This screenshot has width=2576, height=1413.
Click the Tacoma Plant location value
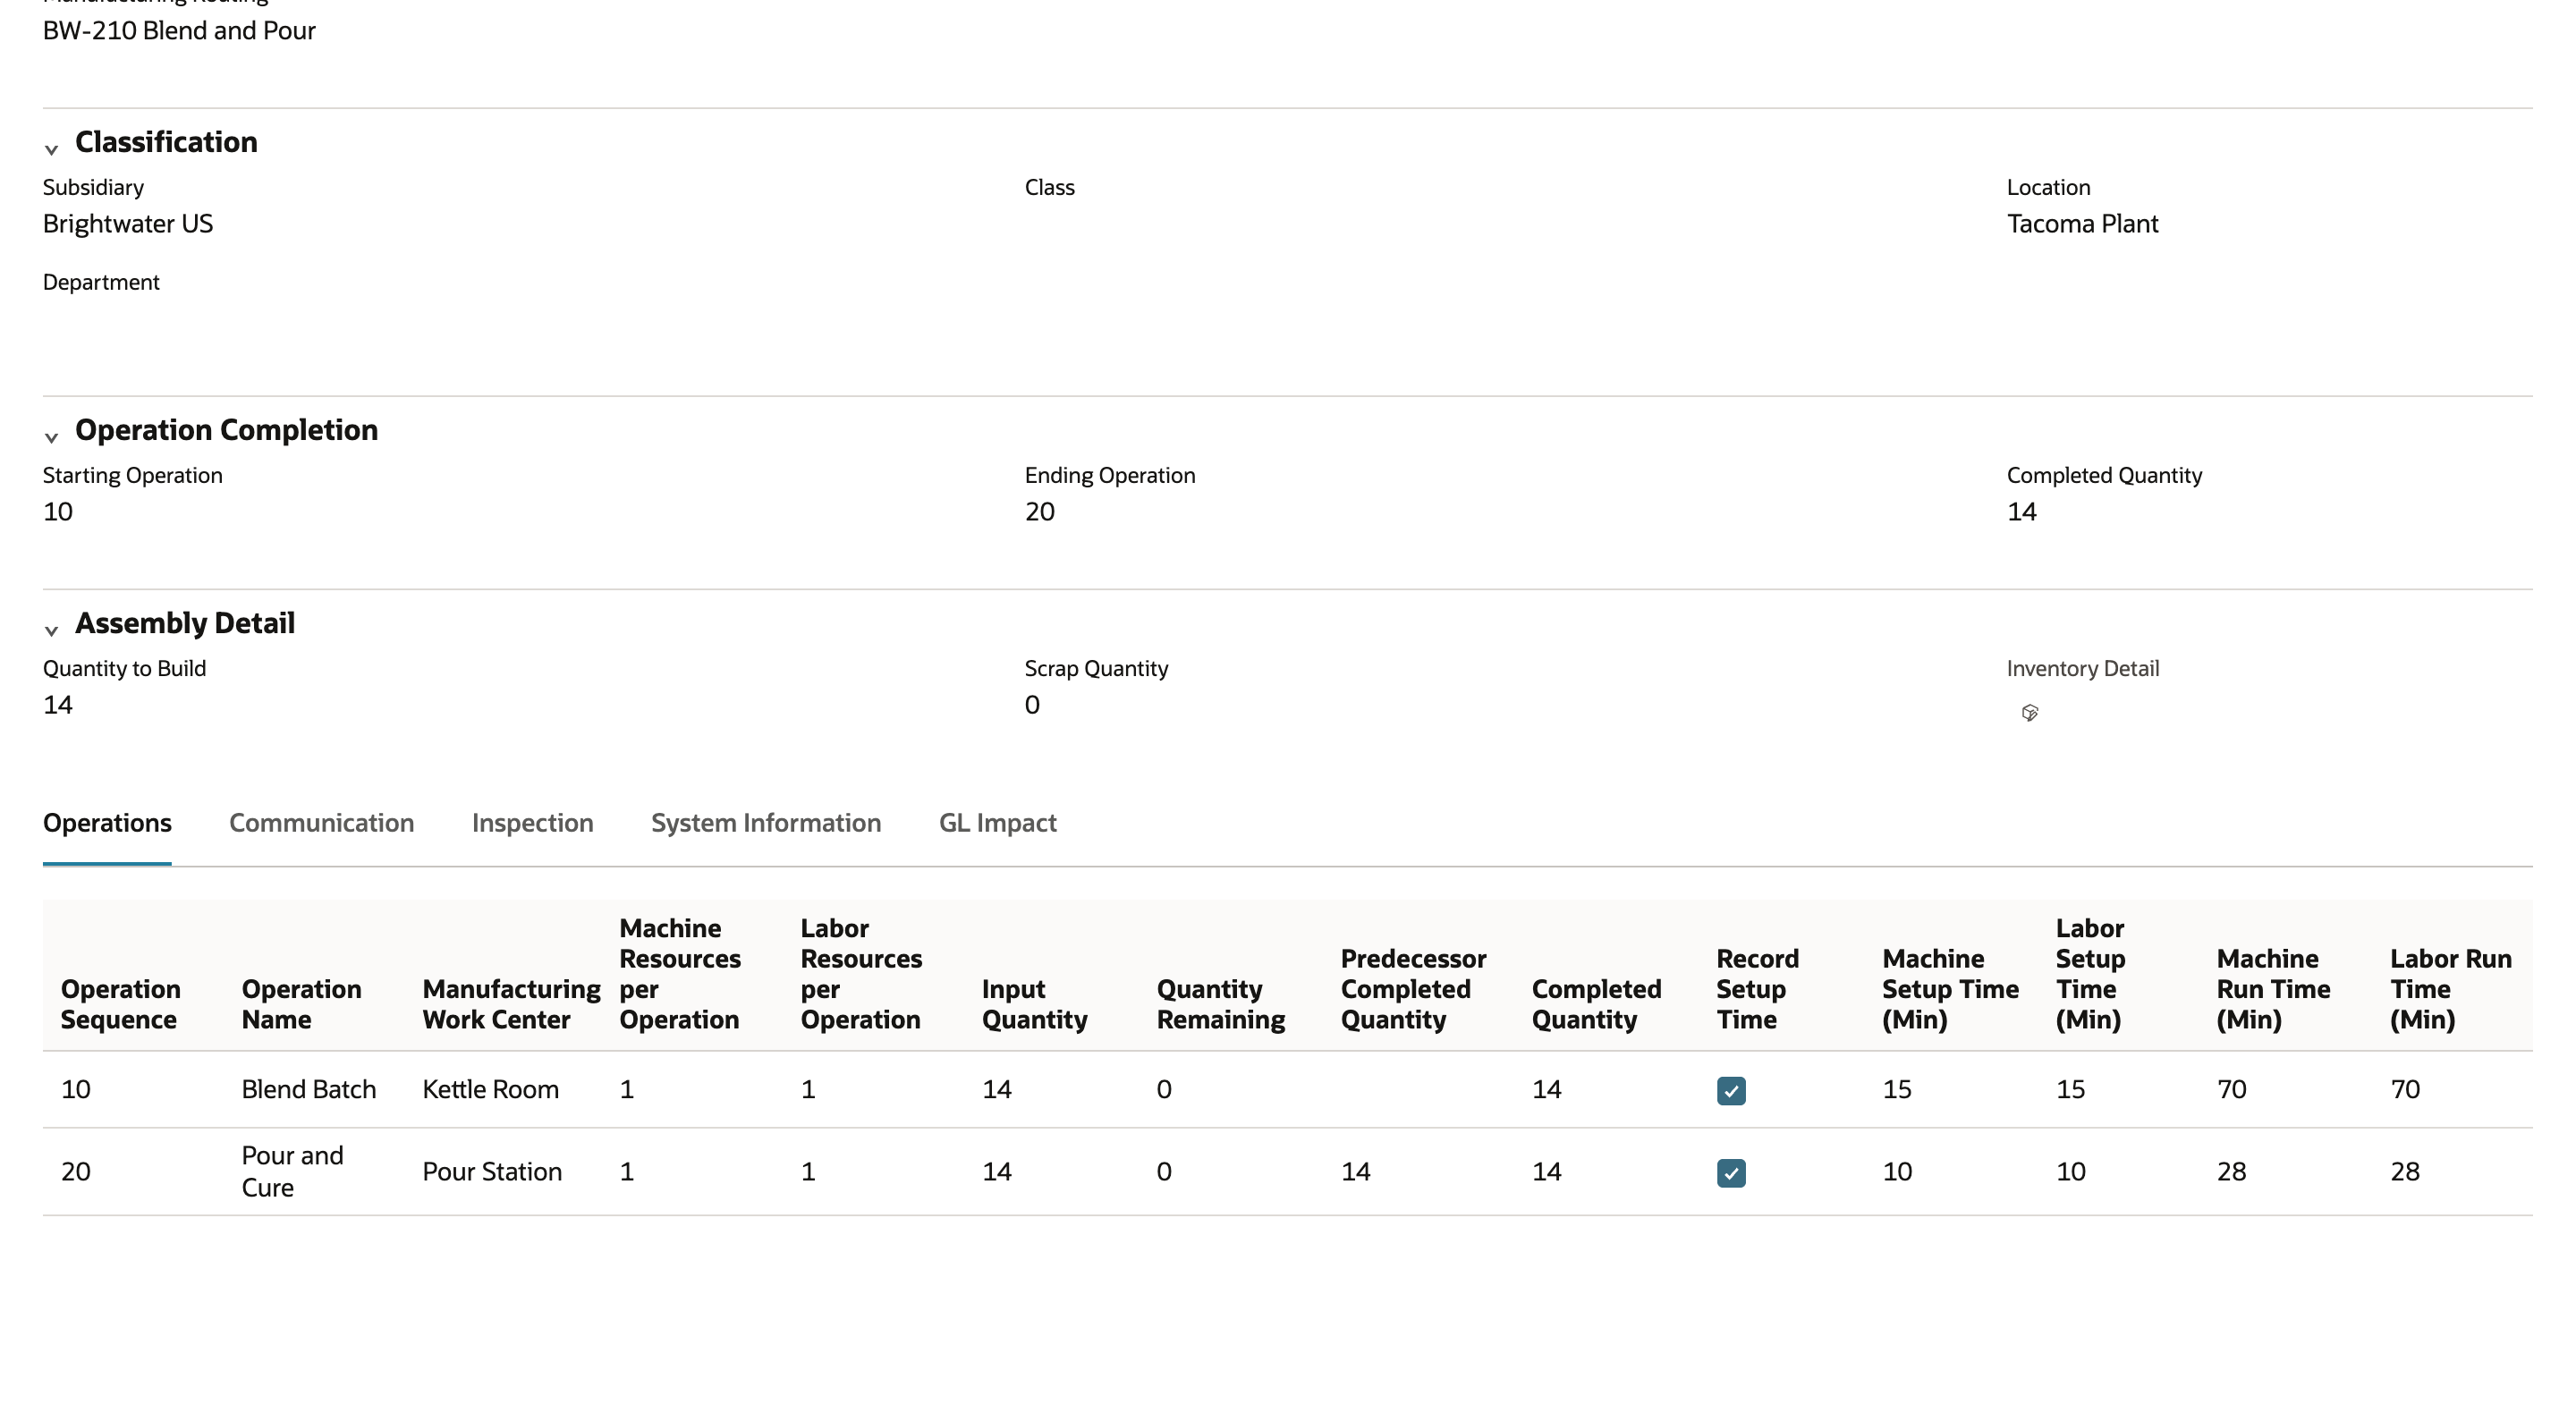tap(2082, 223)
